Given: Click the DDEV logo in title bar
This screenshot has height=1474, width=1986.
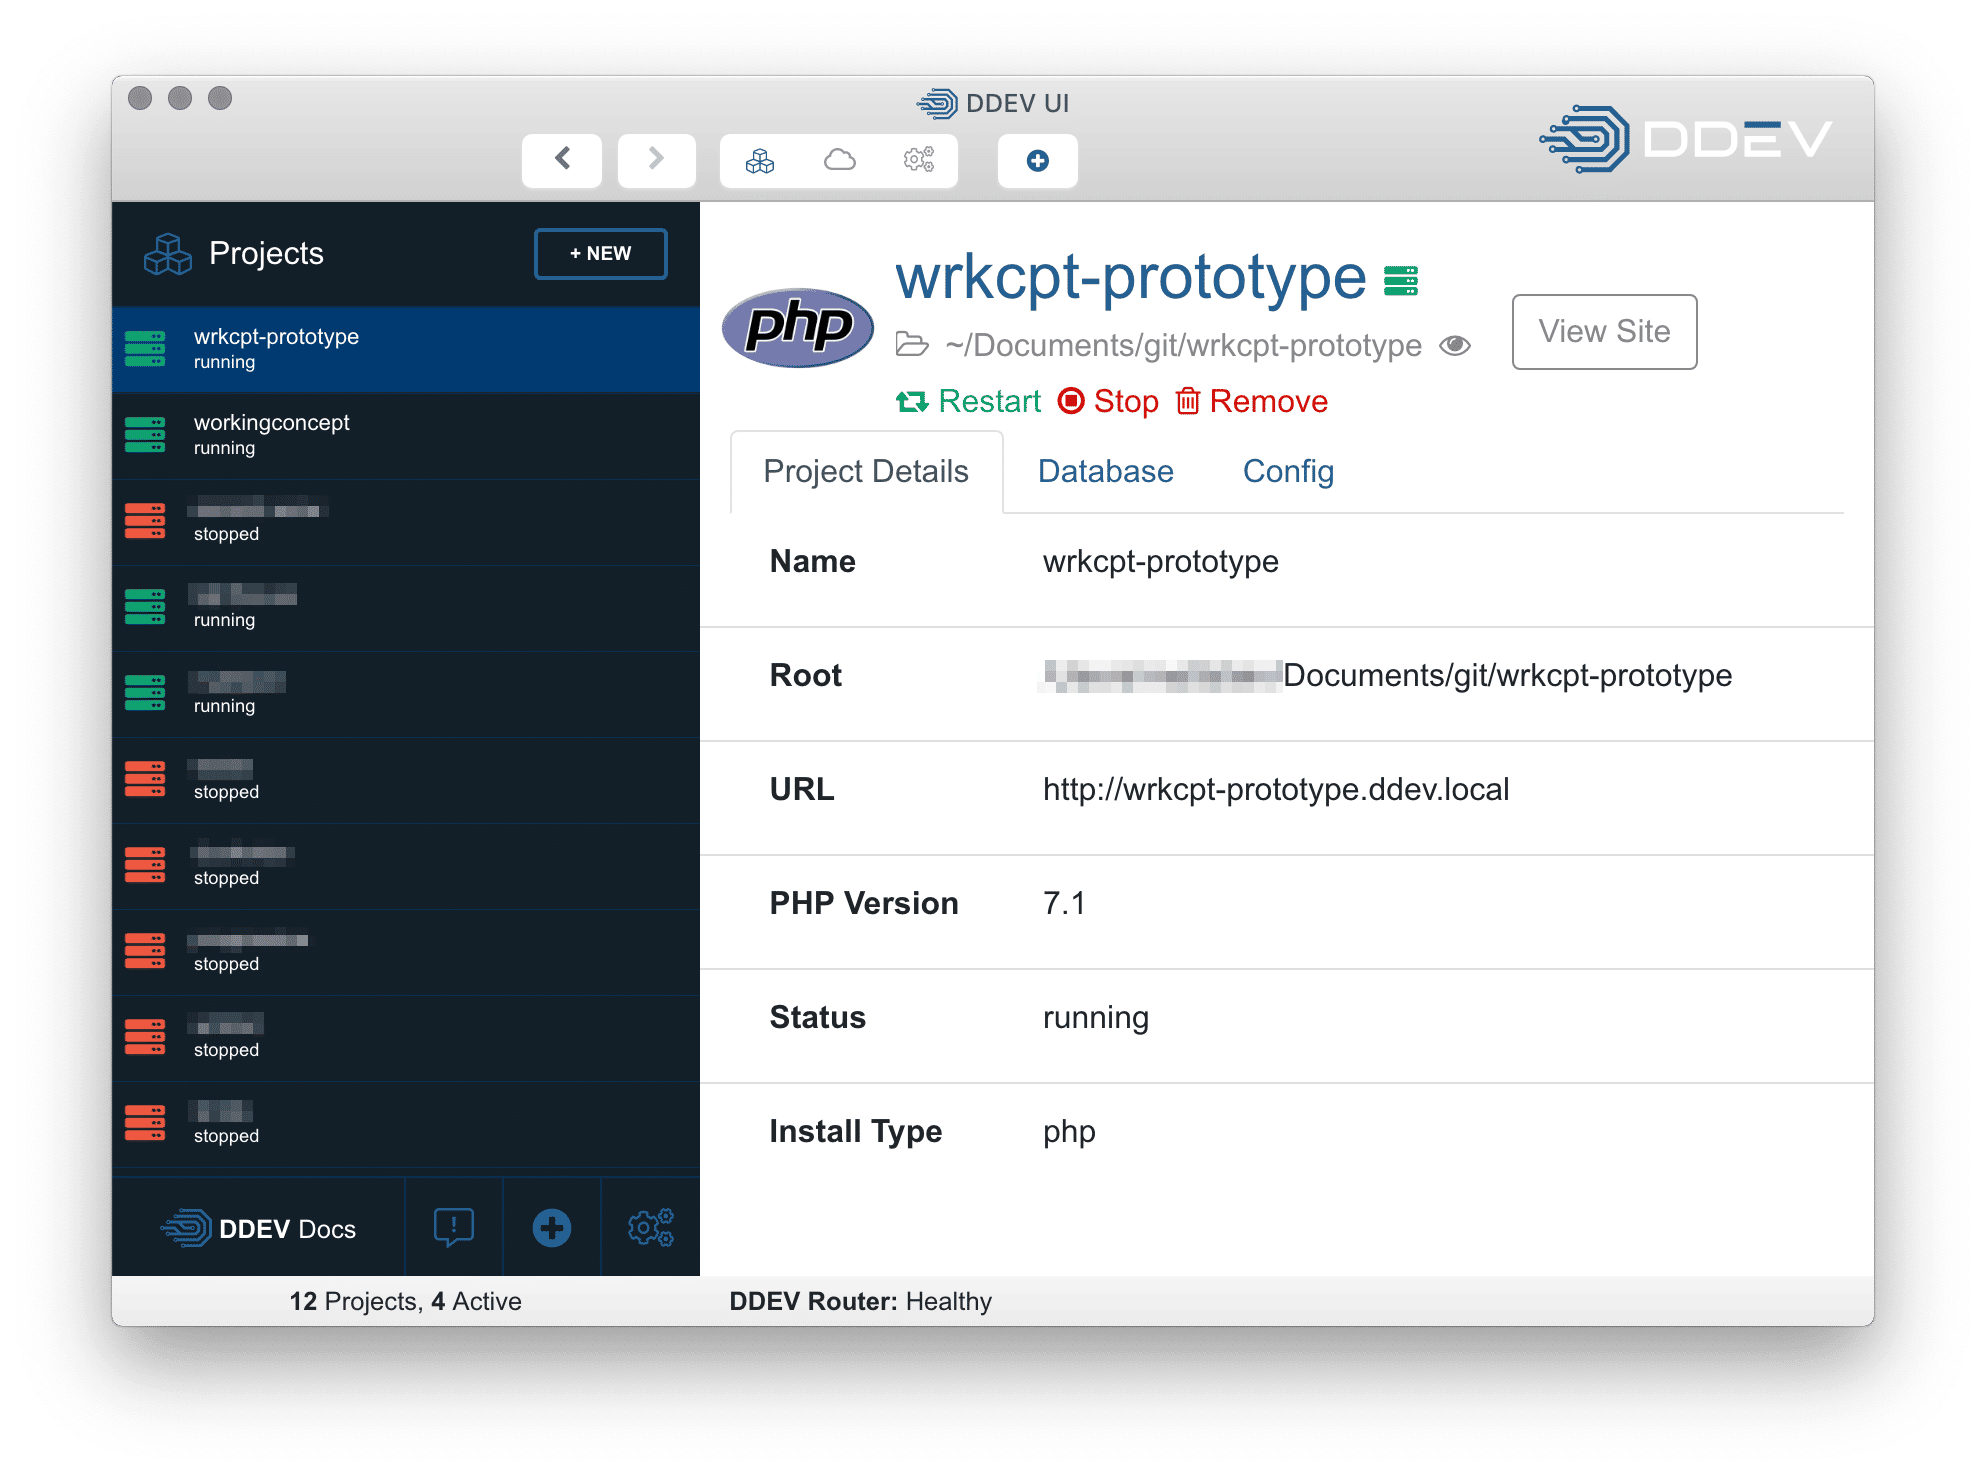Looking at the screenshot, I should (1686, 139).
